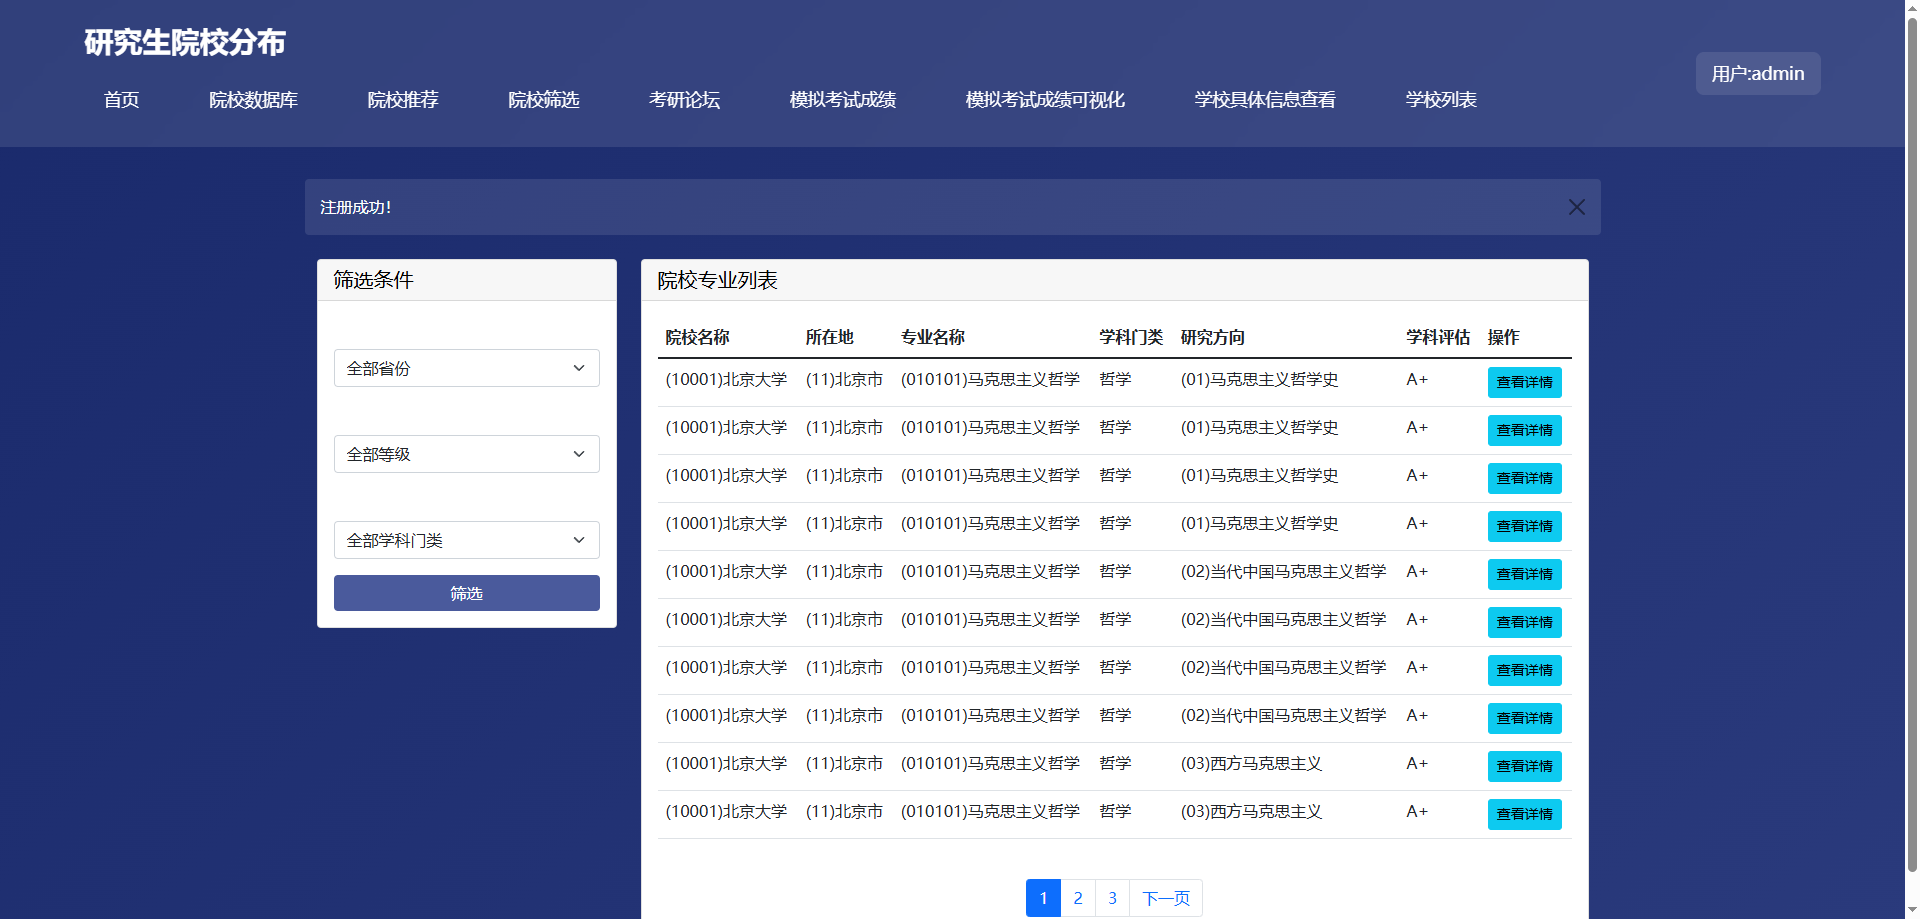The image size is (1920, 919).
Task: Go to 首页 in navigation
Action: point(122,100)
